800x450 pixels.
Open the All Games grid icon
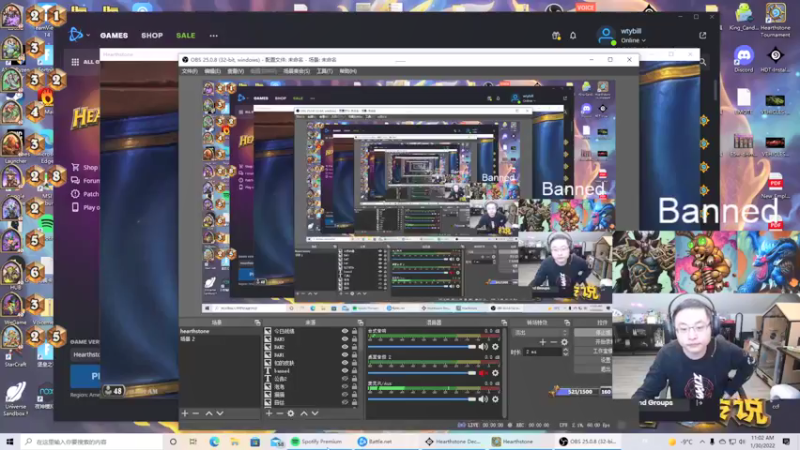tap(75, 62)
